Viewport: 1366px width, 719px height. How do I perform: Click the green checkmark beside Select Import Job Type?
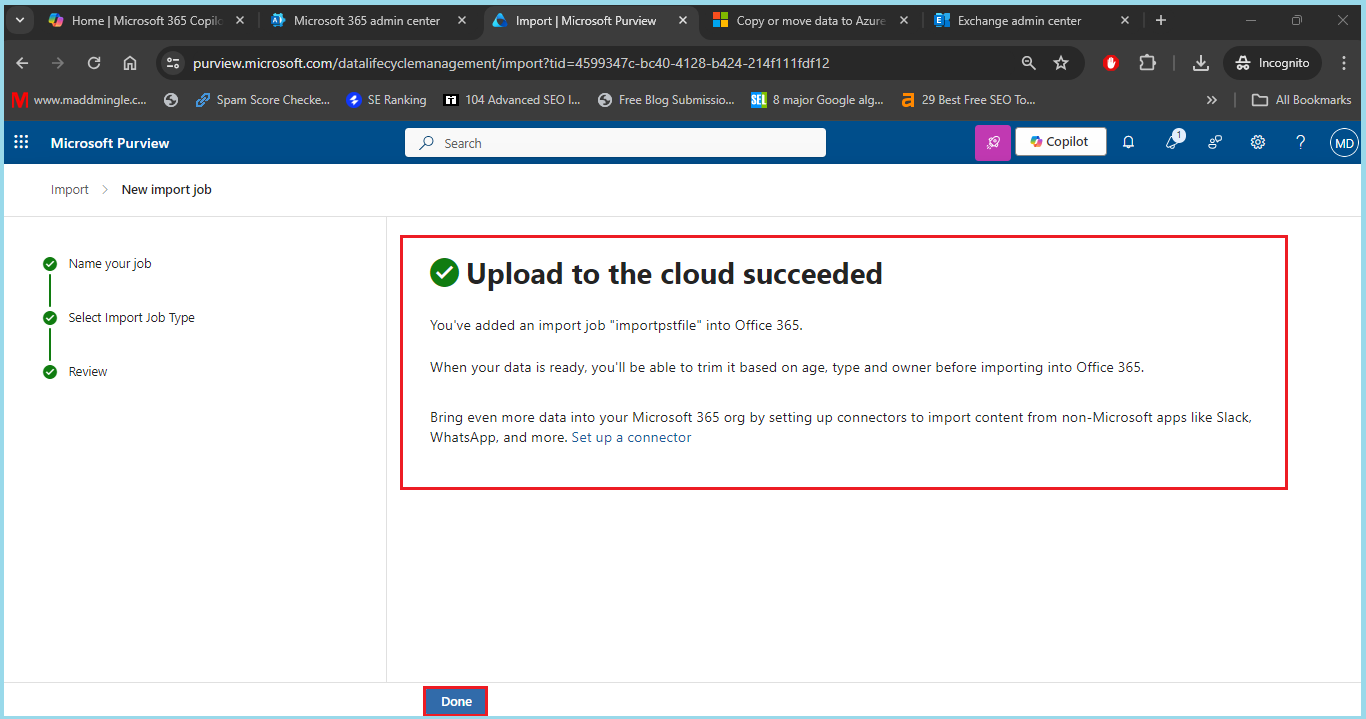[50, 318]
